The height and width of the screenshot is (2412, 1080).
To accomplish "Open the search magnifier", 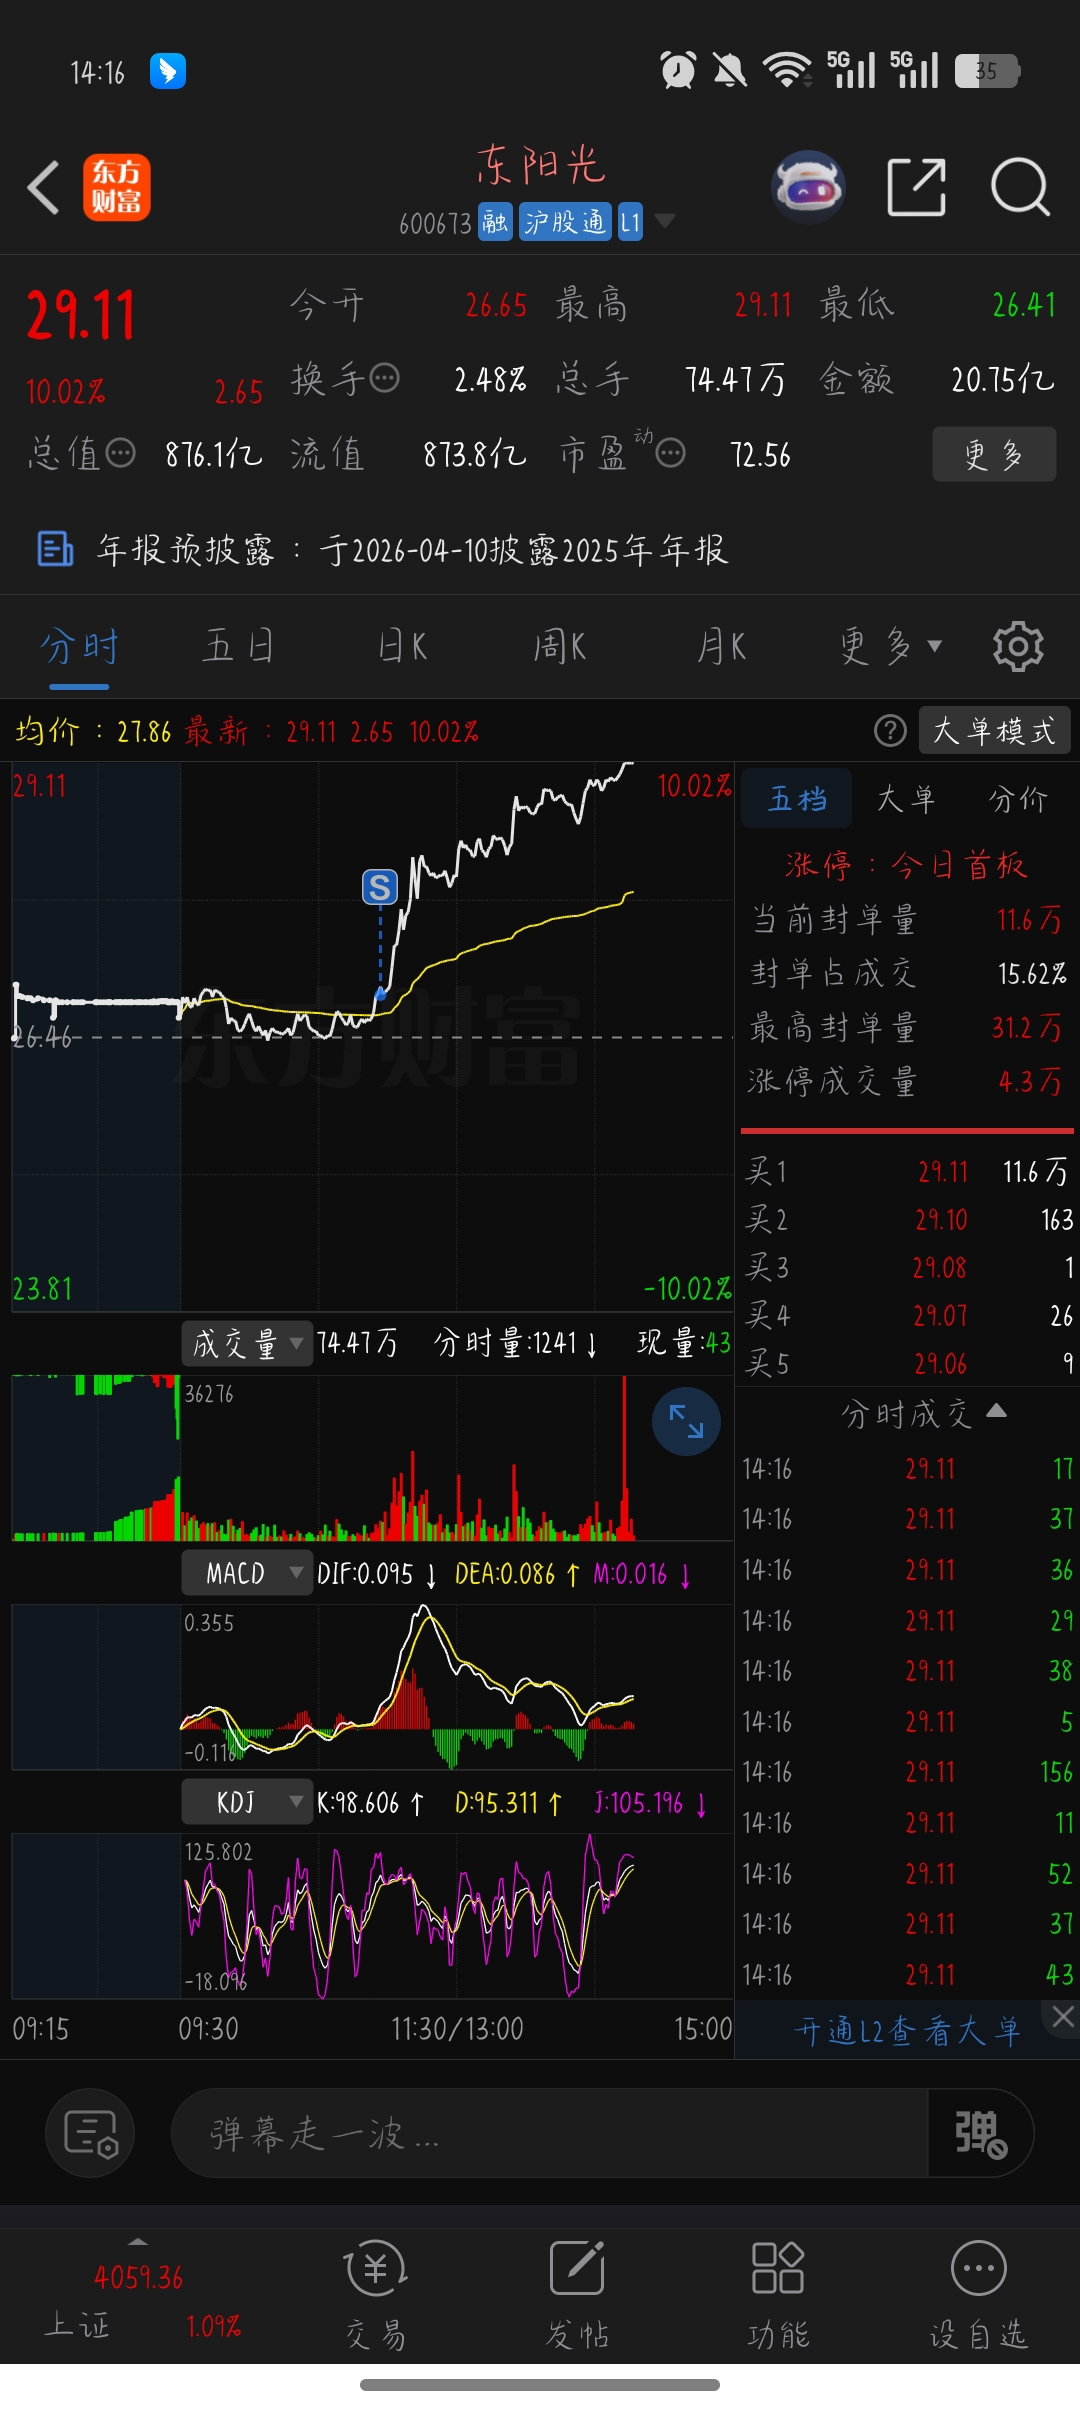I will click(1020, 187).
